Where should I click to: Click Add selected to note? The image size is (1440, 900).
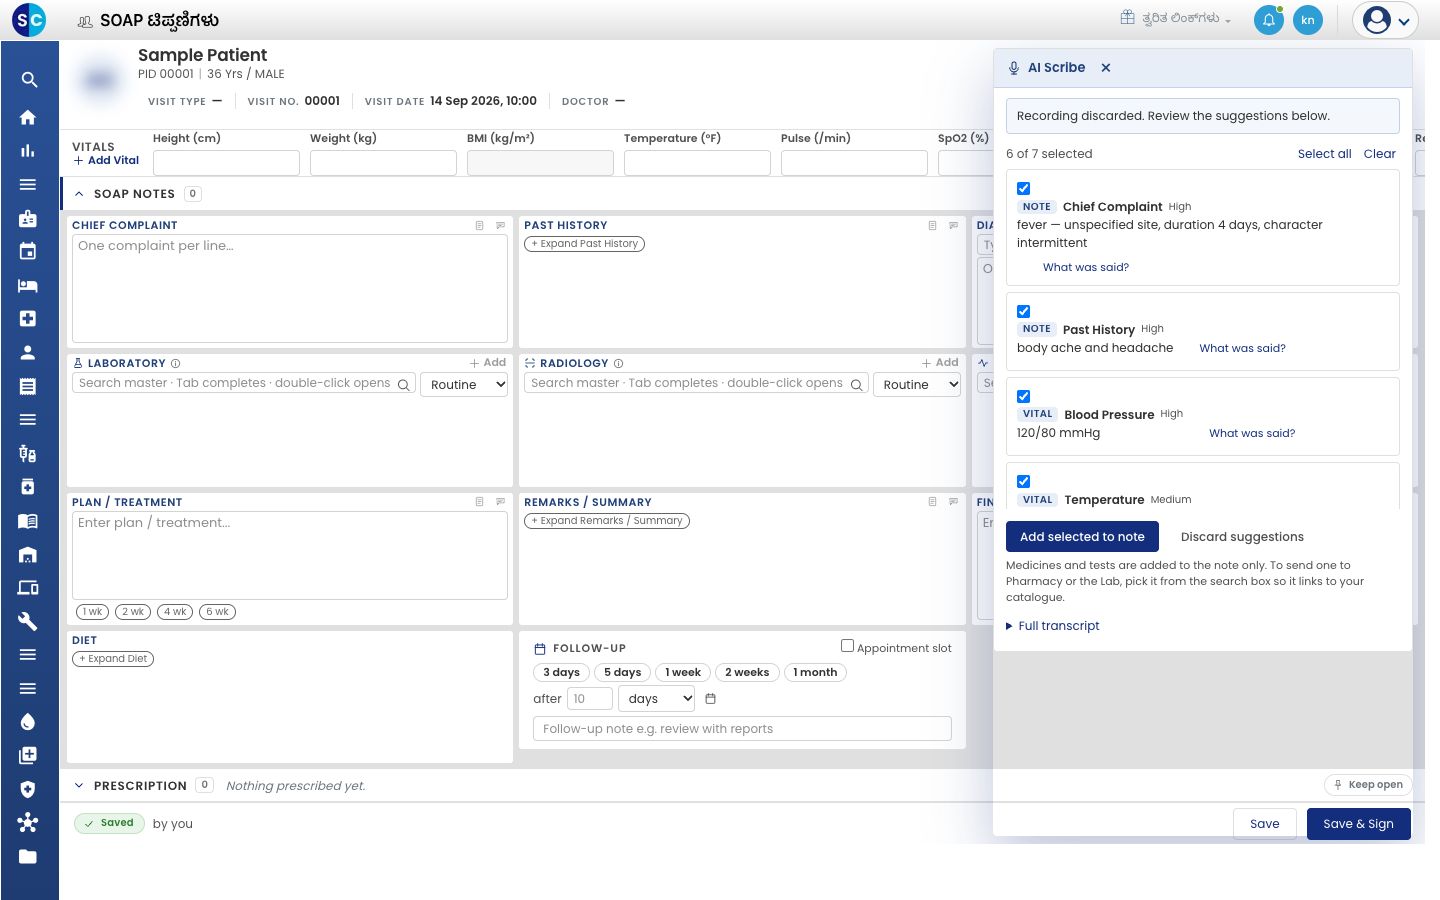(x=1082, y=537)
